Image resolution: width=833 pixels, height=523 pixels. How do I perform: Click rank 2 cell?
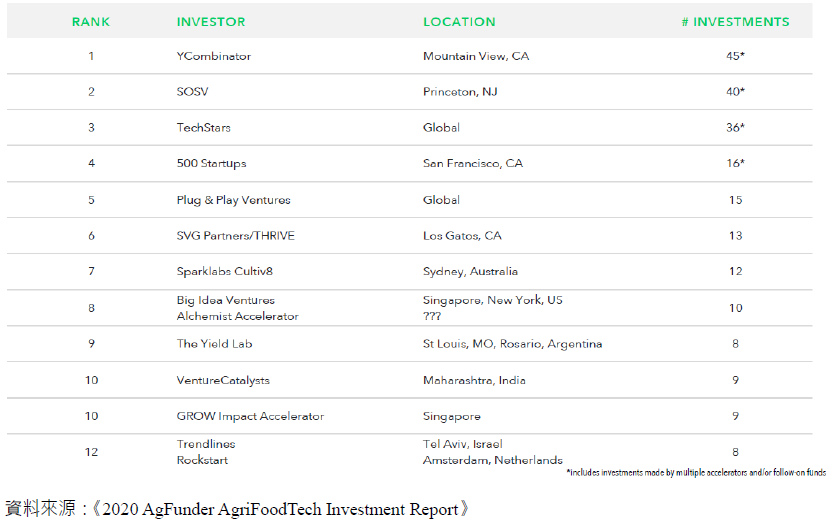point(91,92)
